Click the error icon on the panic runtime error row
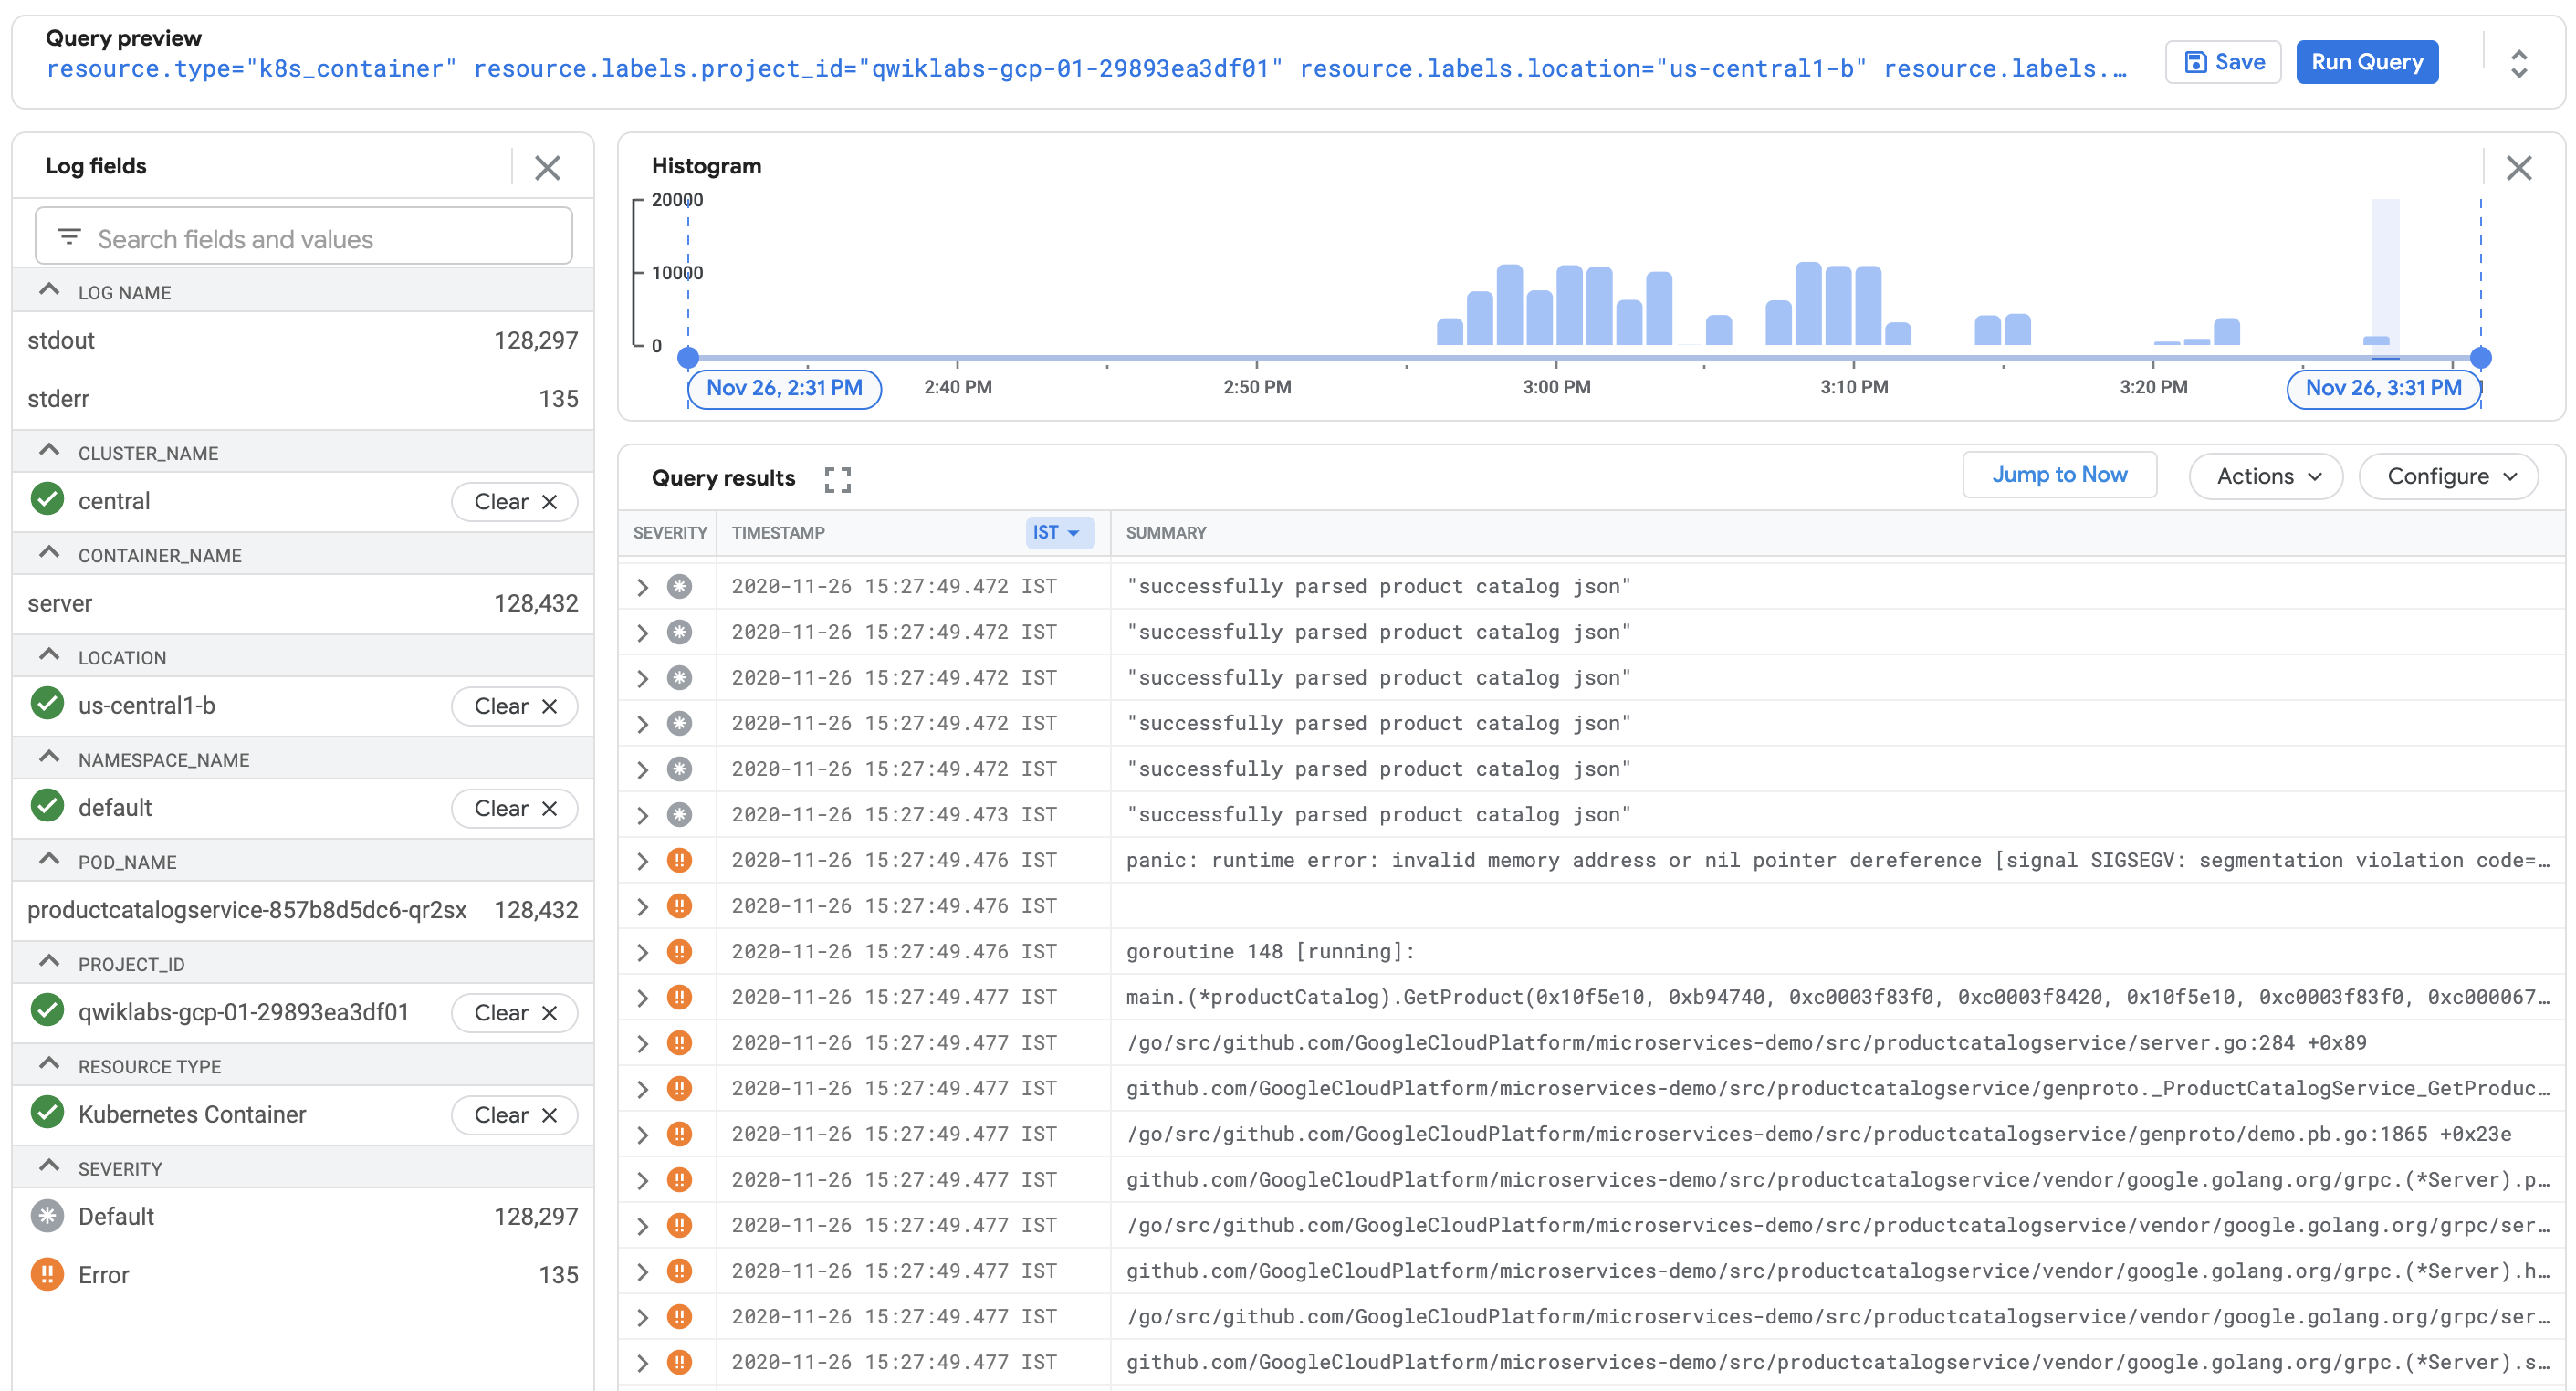Image resolution: width=2576 pixels, height=1391 pixels. point(679,860)
